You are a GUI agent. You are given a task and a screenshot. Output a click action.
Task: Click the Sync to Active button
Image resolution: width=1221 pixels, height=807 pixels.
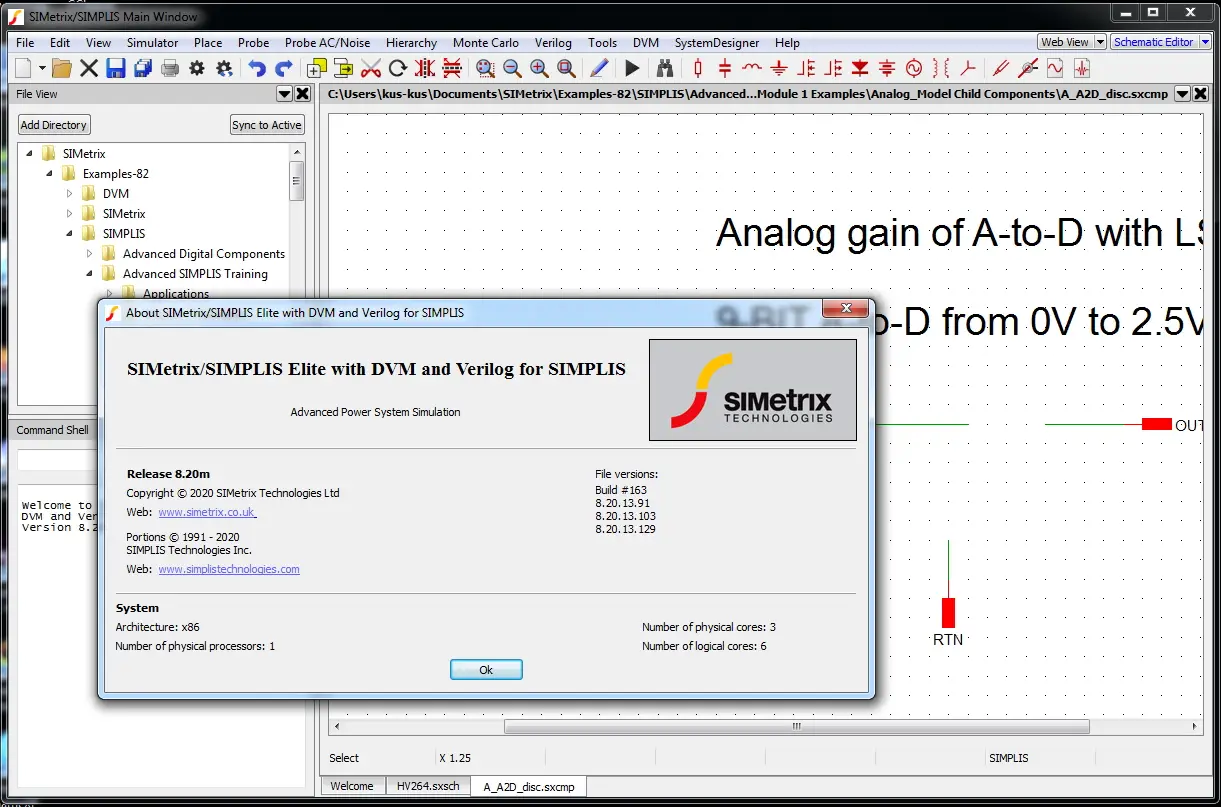[267, 125]
